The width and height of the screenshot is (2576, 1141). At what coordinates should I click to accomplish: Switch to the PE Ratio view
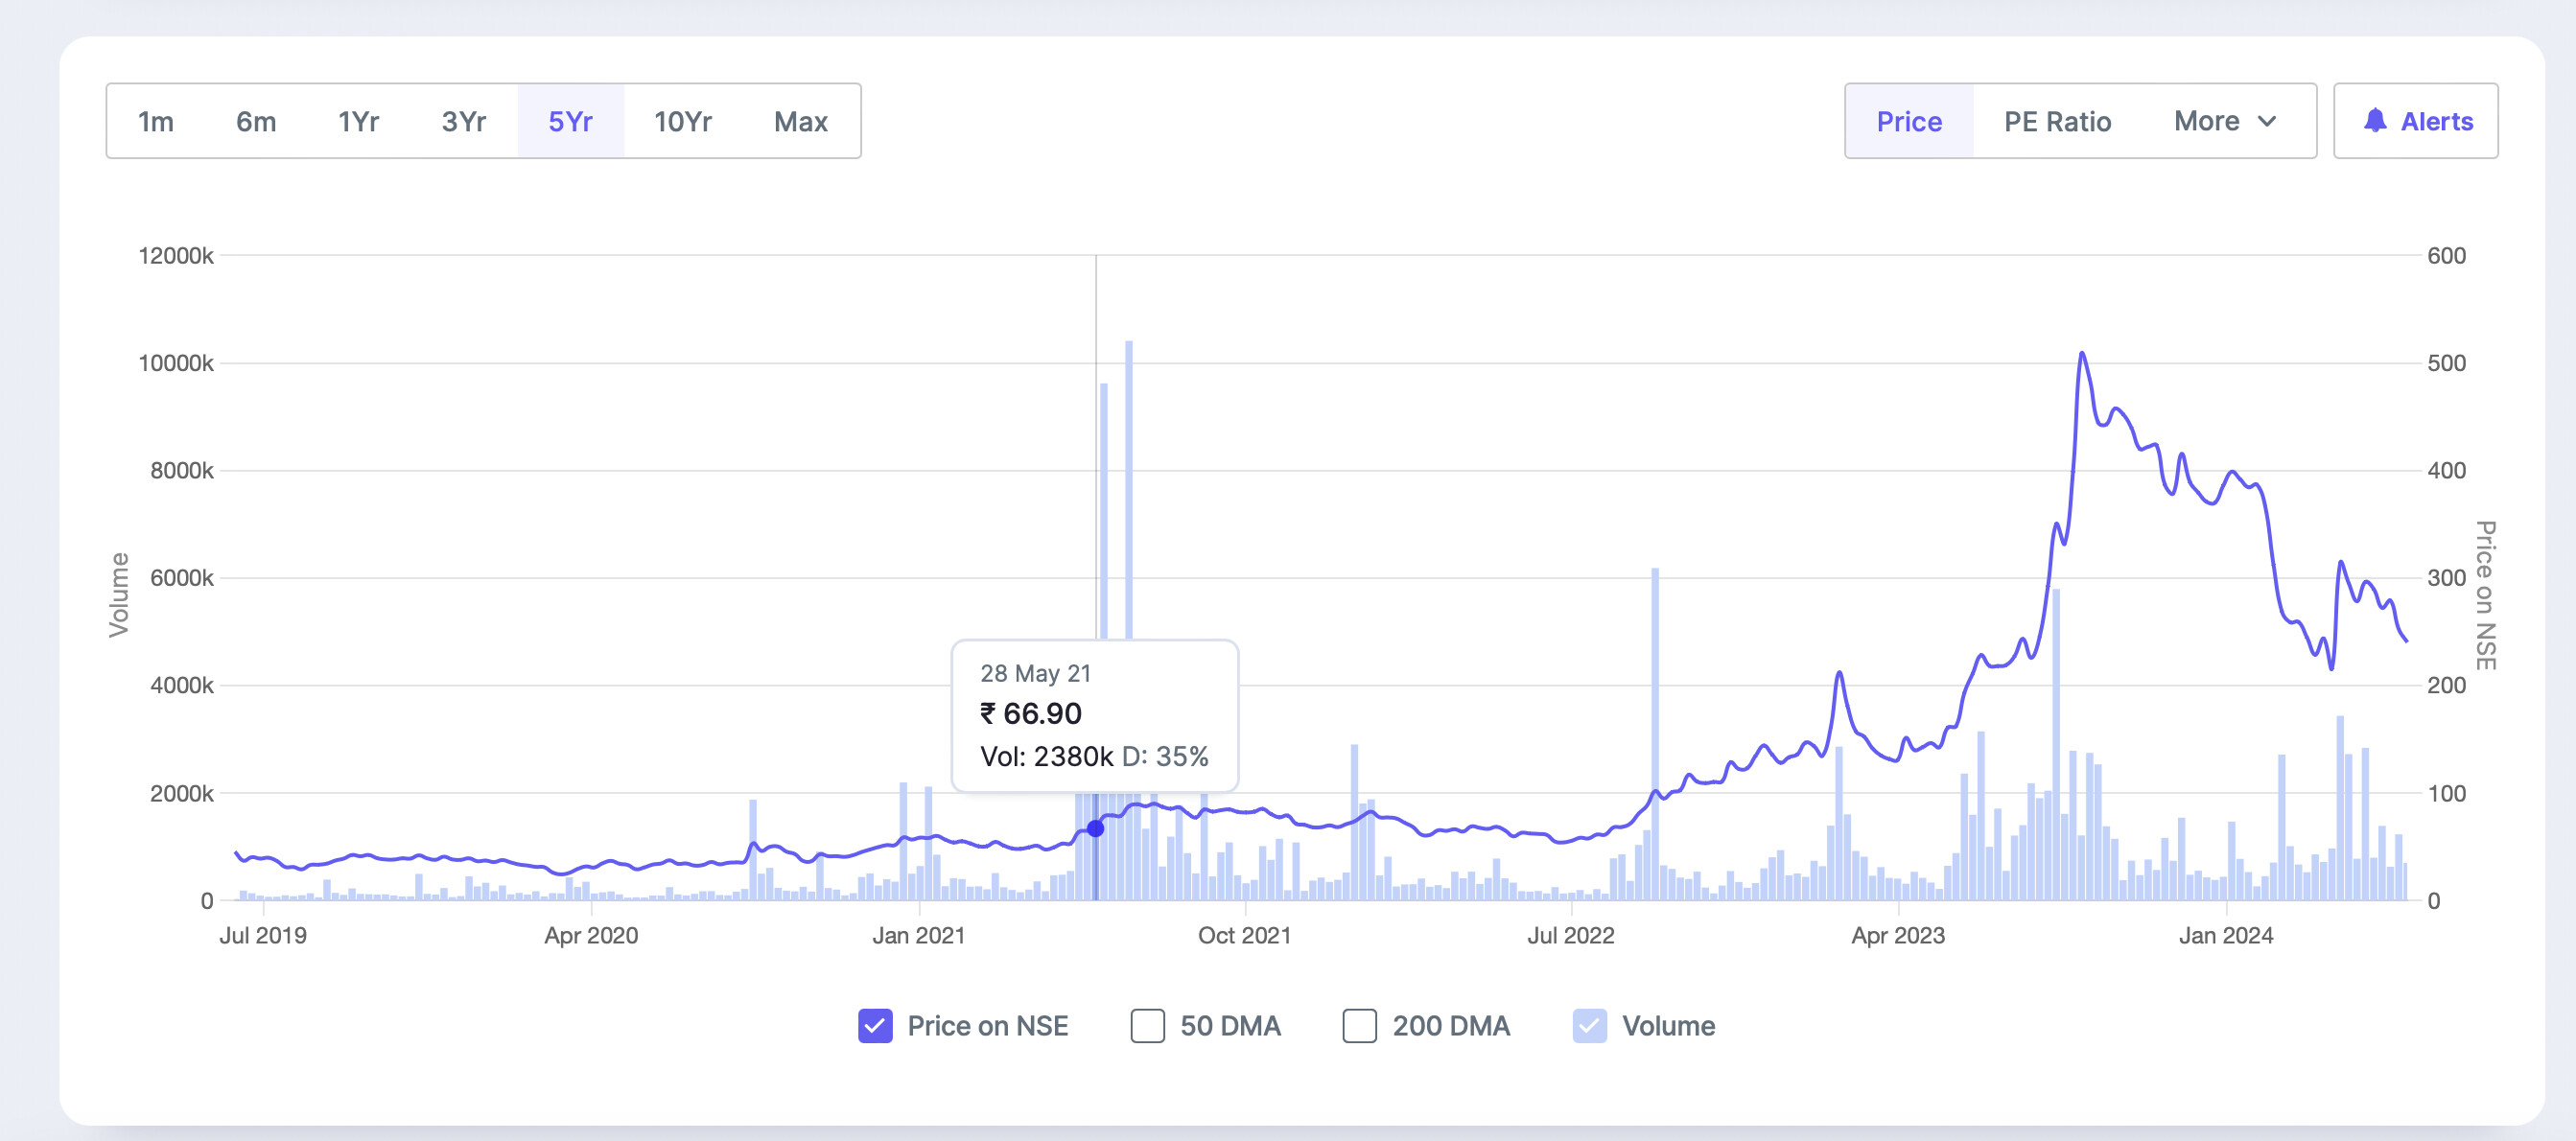[x=2057, y=121]
